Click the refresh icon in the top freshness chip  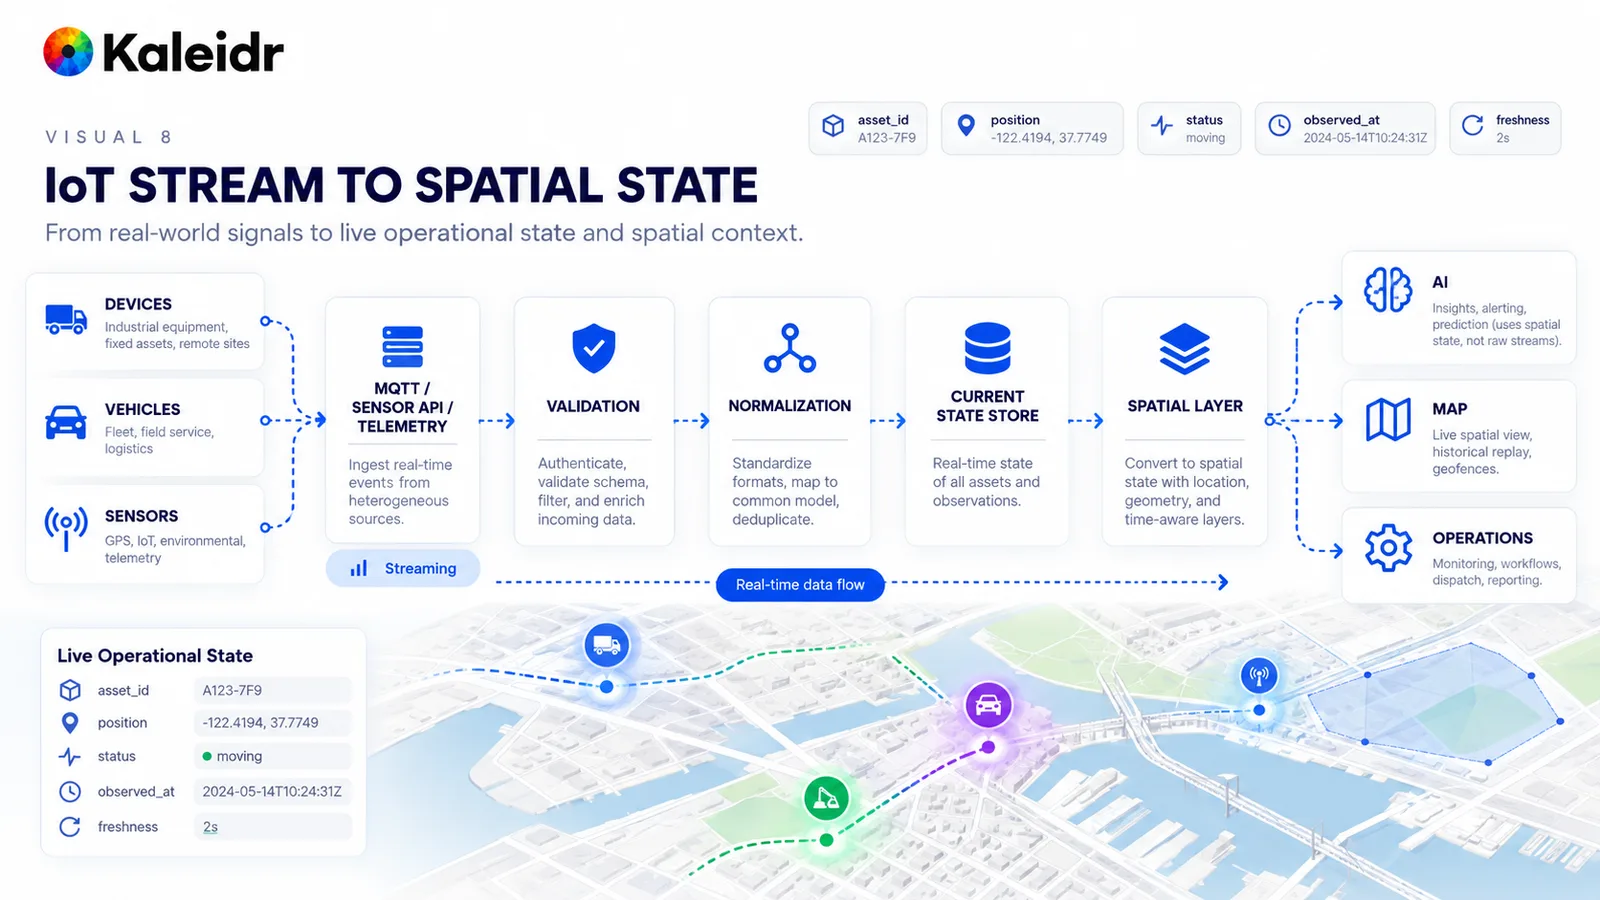(x=1473, y=126)
